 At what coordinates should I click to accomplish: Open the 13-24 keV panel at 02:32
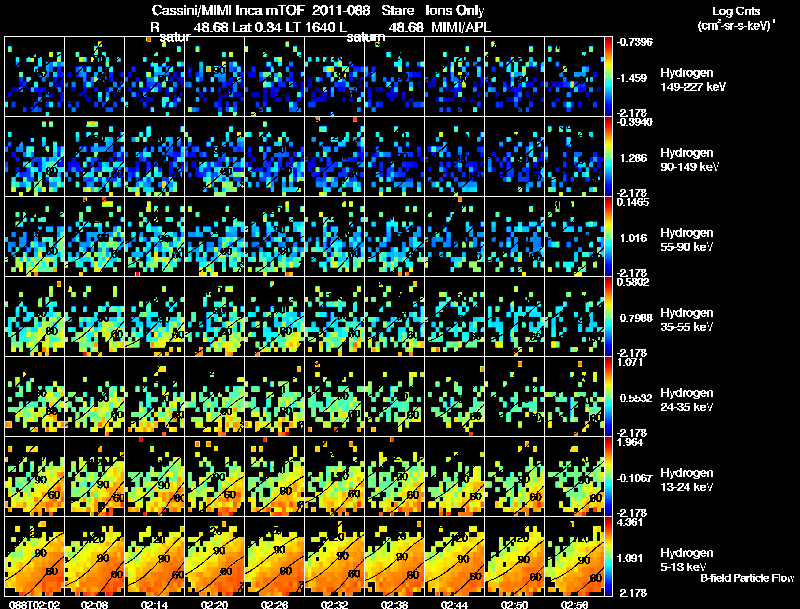(x=334, y=477)
